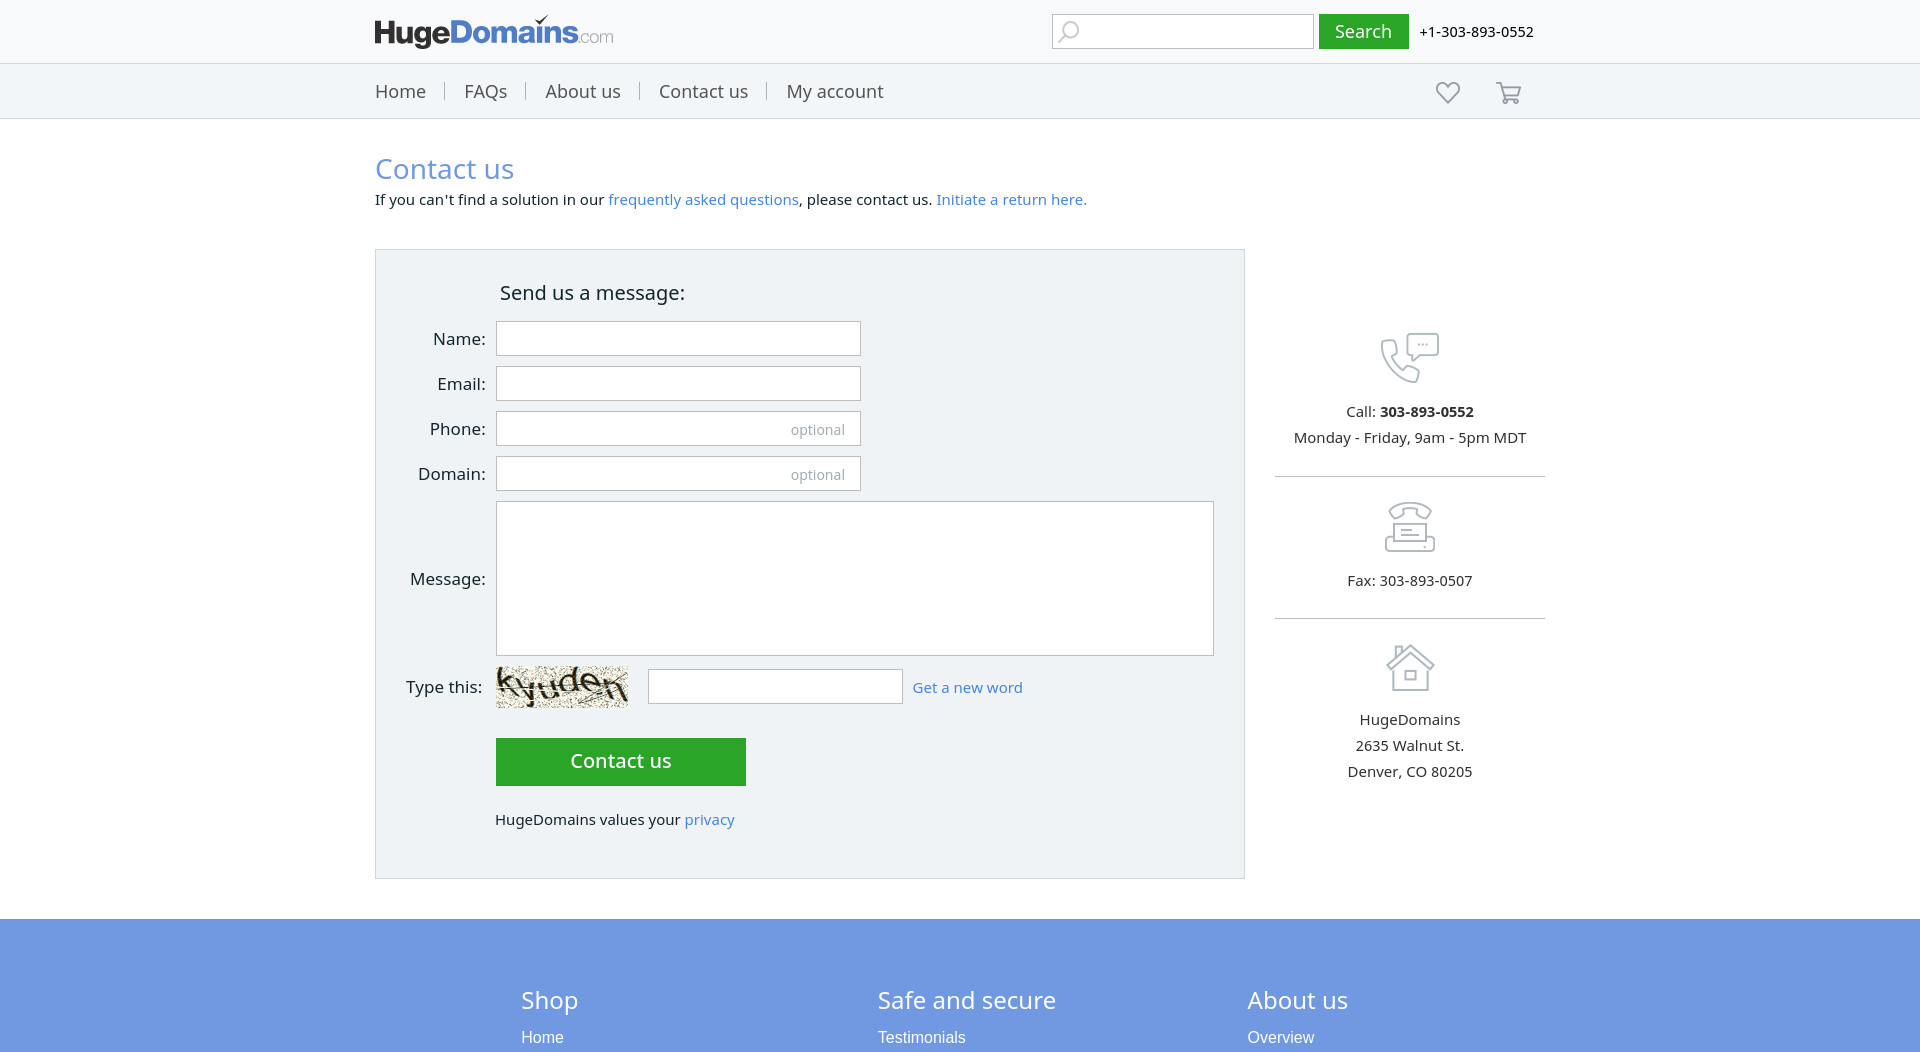Click the green Search button
1920x1052 pixels.
tap(1363, 31)
